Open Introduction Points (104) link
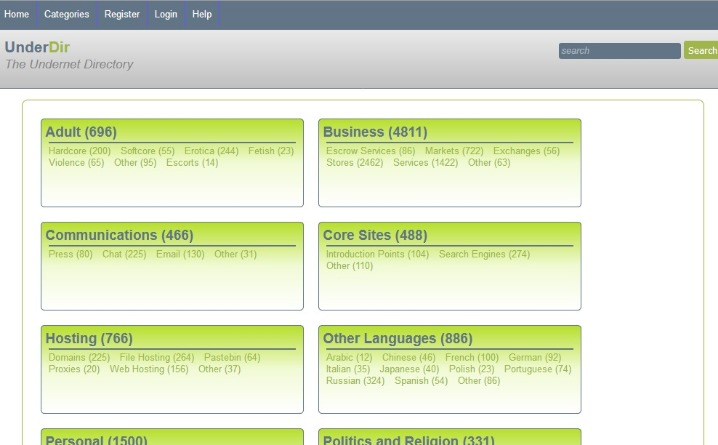Screen dimensions: 718x445 tap(377, 254)
